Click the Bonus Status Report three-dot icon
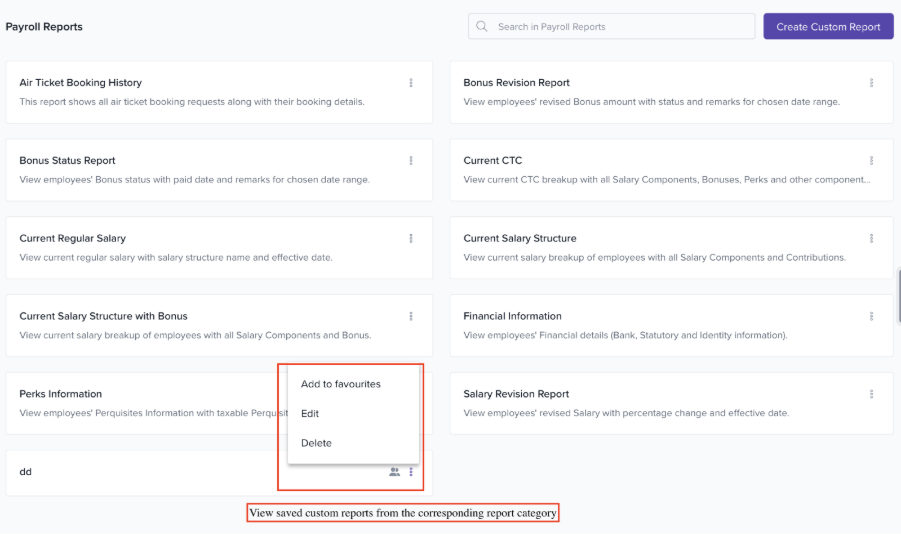 tap(411, 160)
